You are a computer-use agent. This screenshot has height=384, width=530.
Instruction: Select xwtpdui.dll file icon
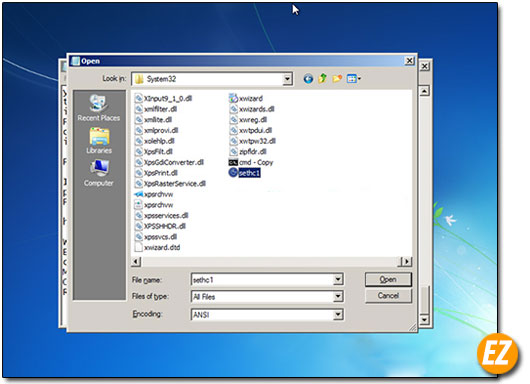(234, 130)
